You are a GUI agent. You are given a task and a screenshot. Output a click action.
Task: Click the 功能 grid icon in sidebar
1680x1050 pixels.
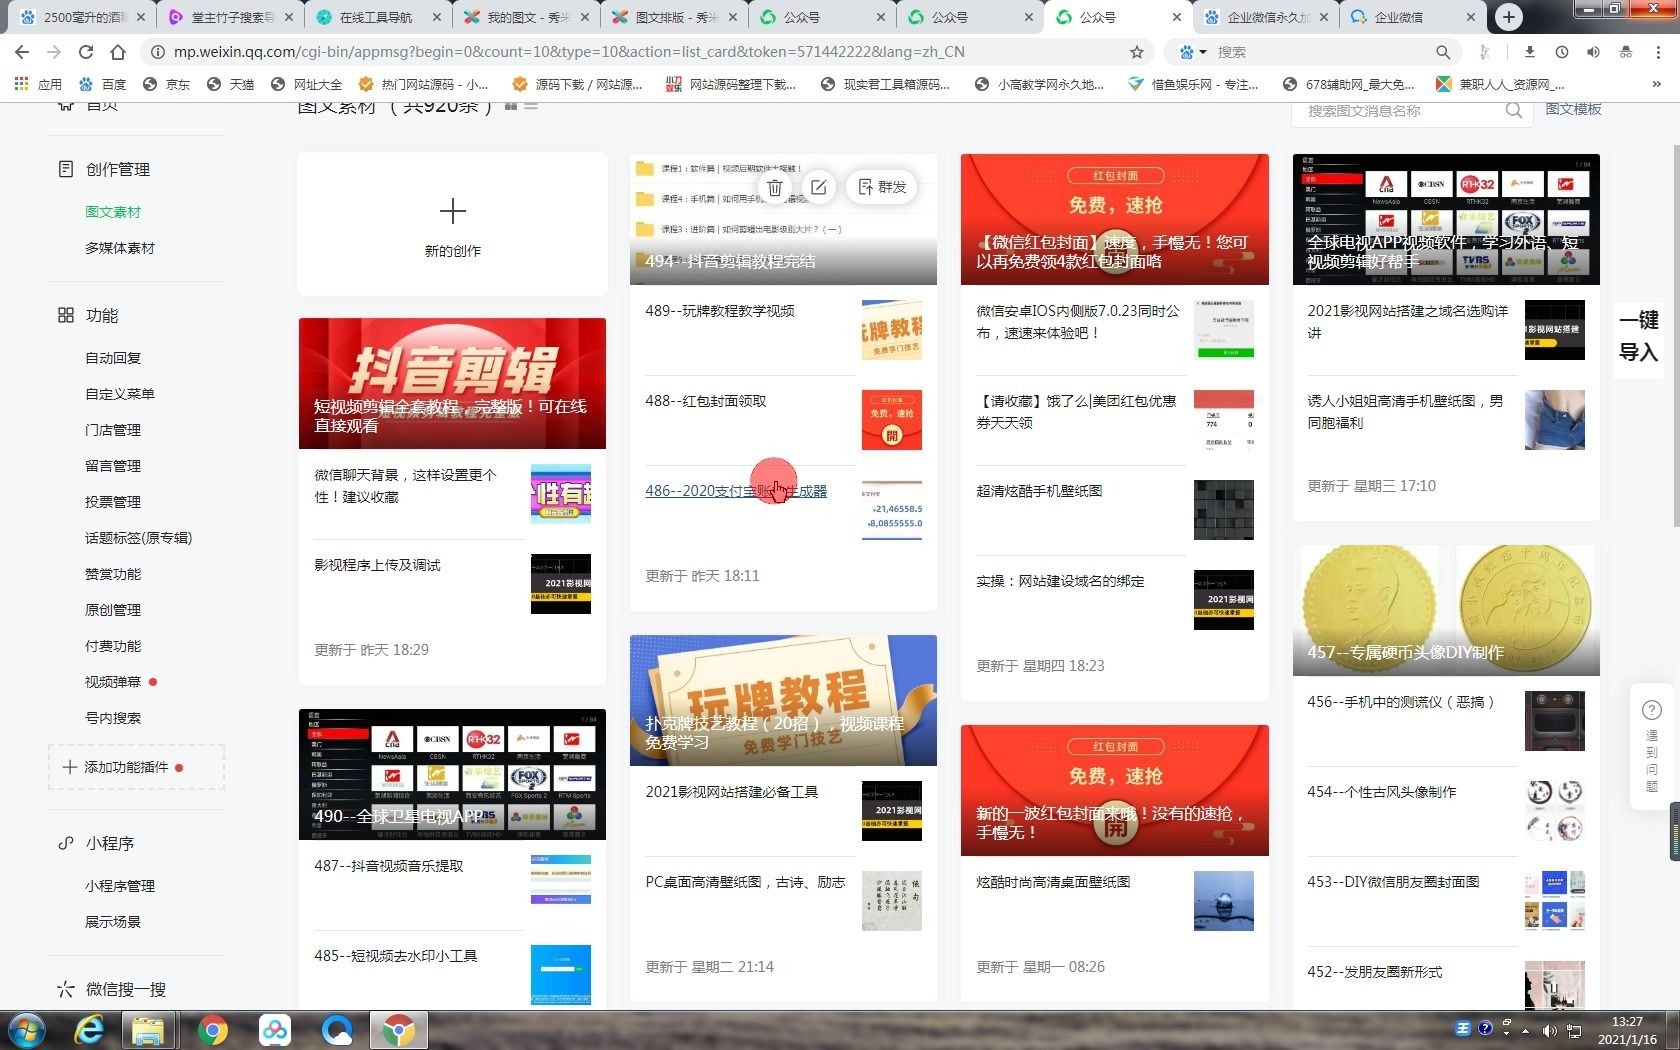(x=66, y=315)
